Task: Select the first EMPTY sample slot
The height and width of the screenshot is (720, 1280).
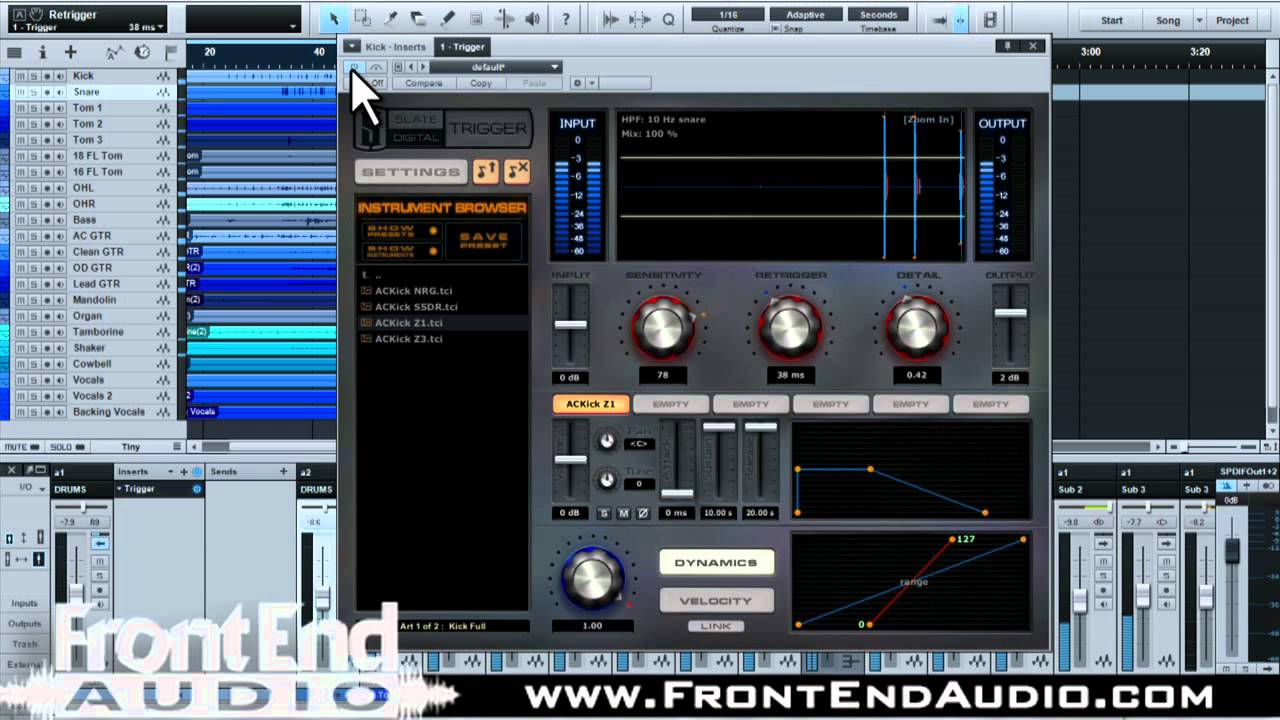Action: click(x=671, y=404)
